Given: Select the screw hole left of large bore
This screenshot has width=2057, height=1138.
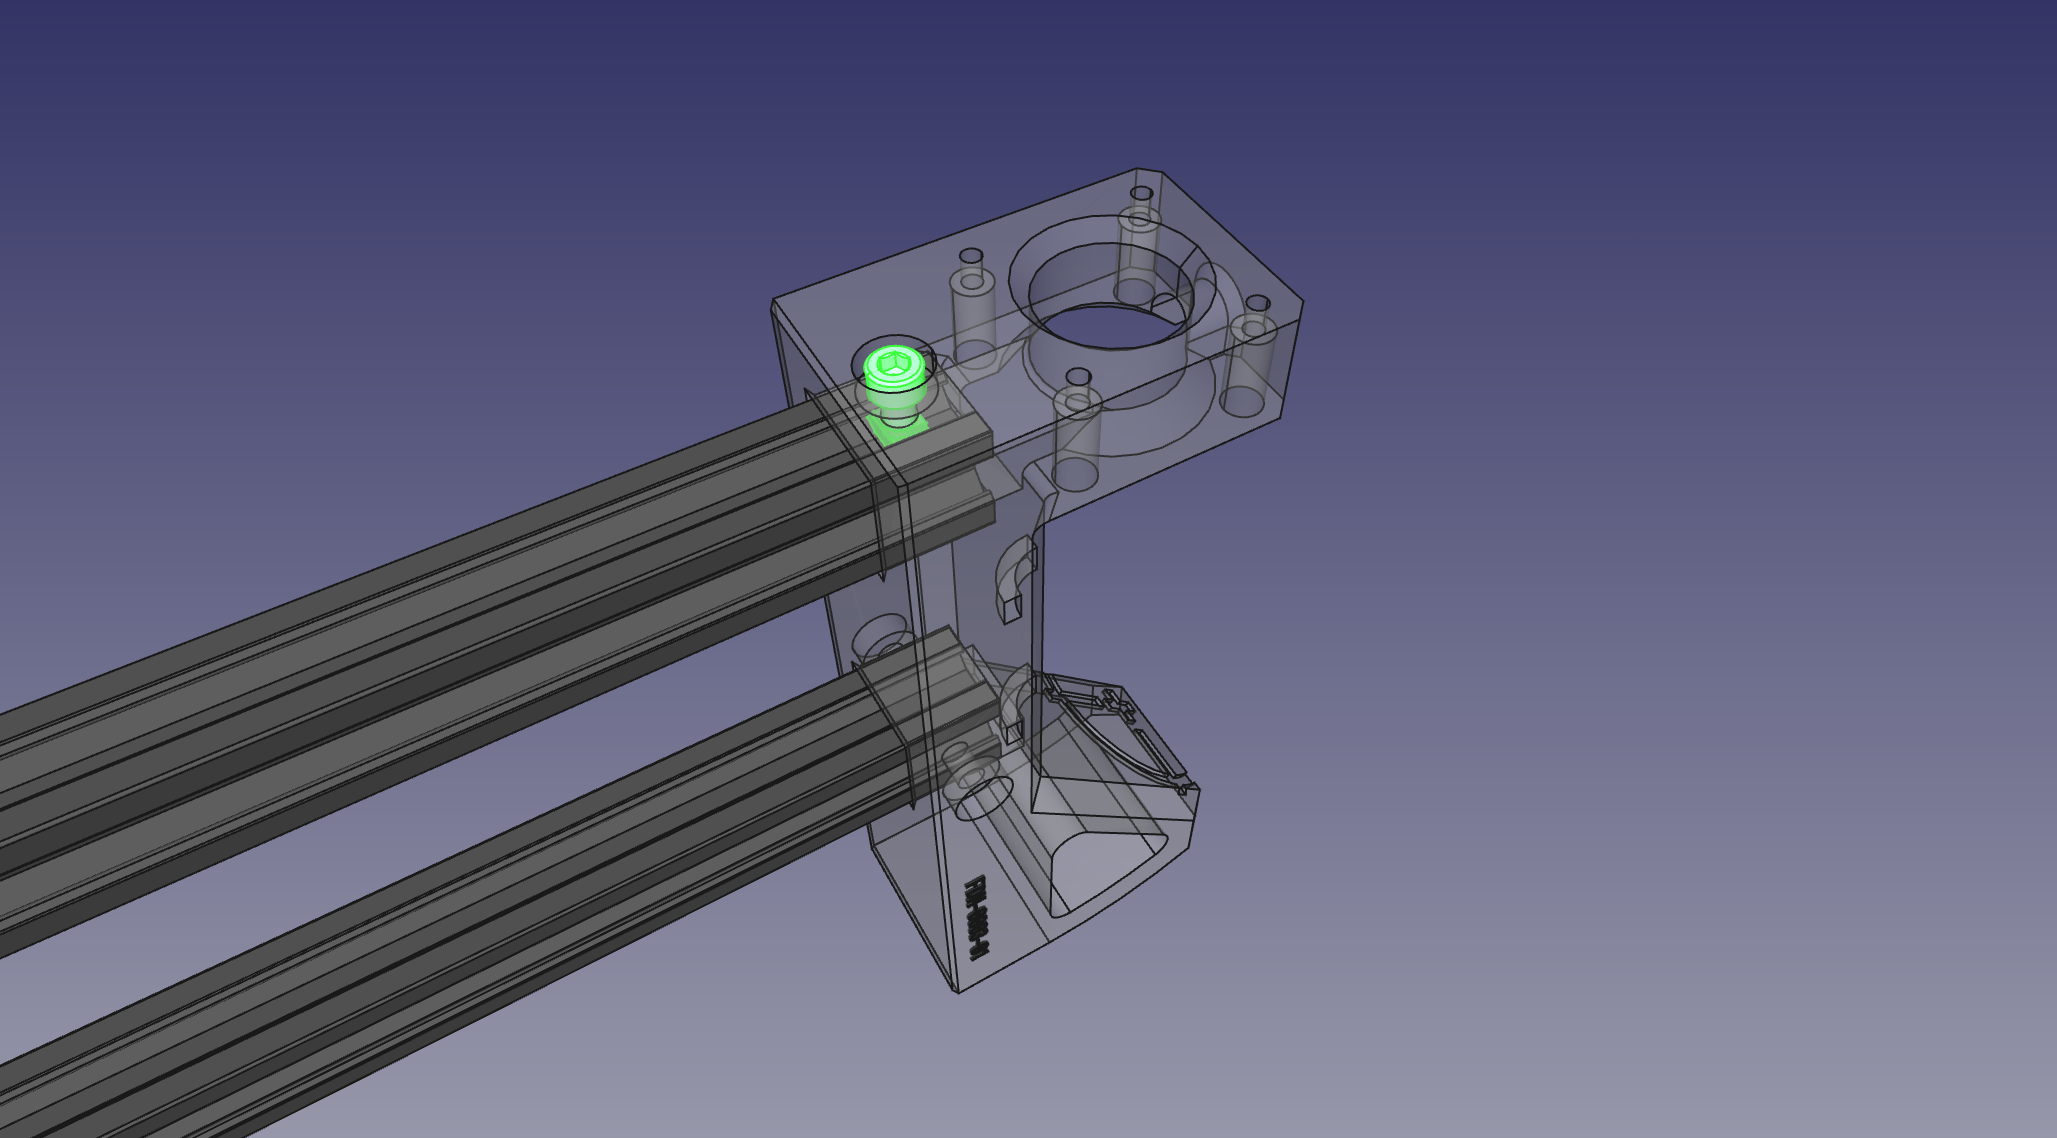Looking at the screenshot, I should point(970,257).
